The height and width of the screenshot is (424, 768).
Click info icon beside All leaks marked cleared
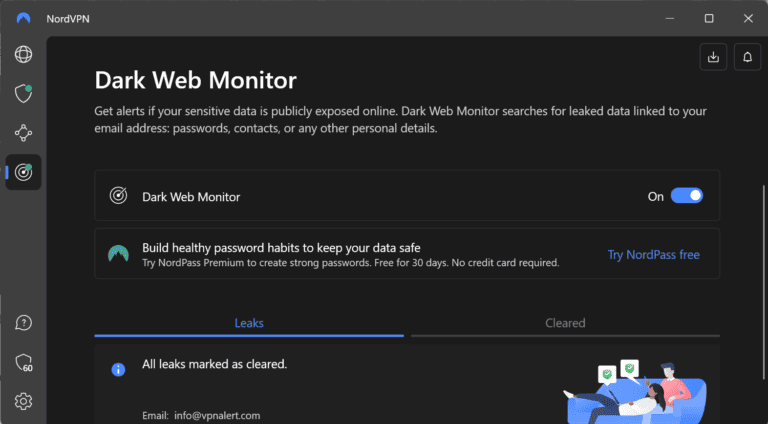(118, 369)
